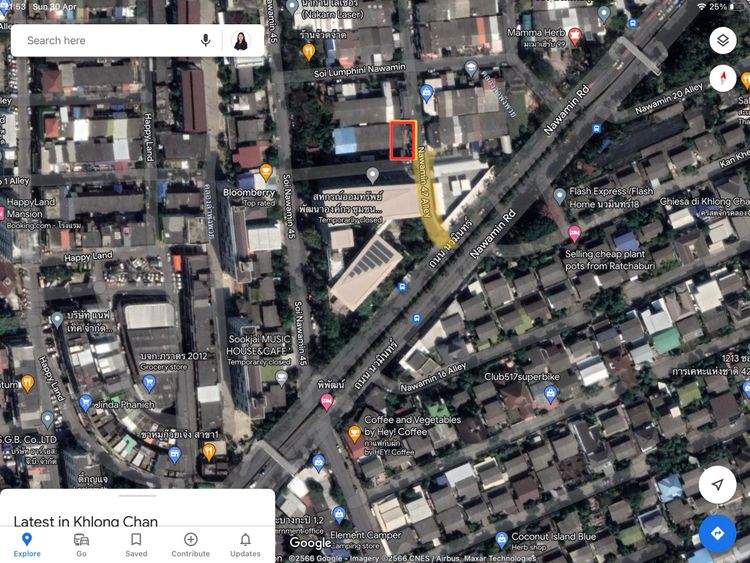Switch to the Go tab
The height and width of the screenshot is (563, 750).
click(81, 545)
